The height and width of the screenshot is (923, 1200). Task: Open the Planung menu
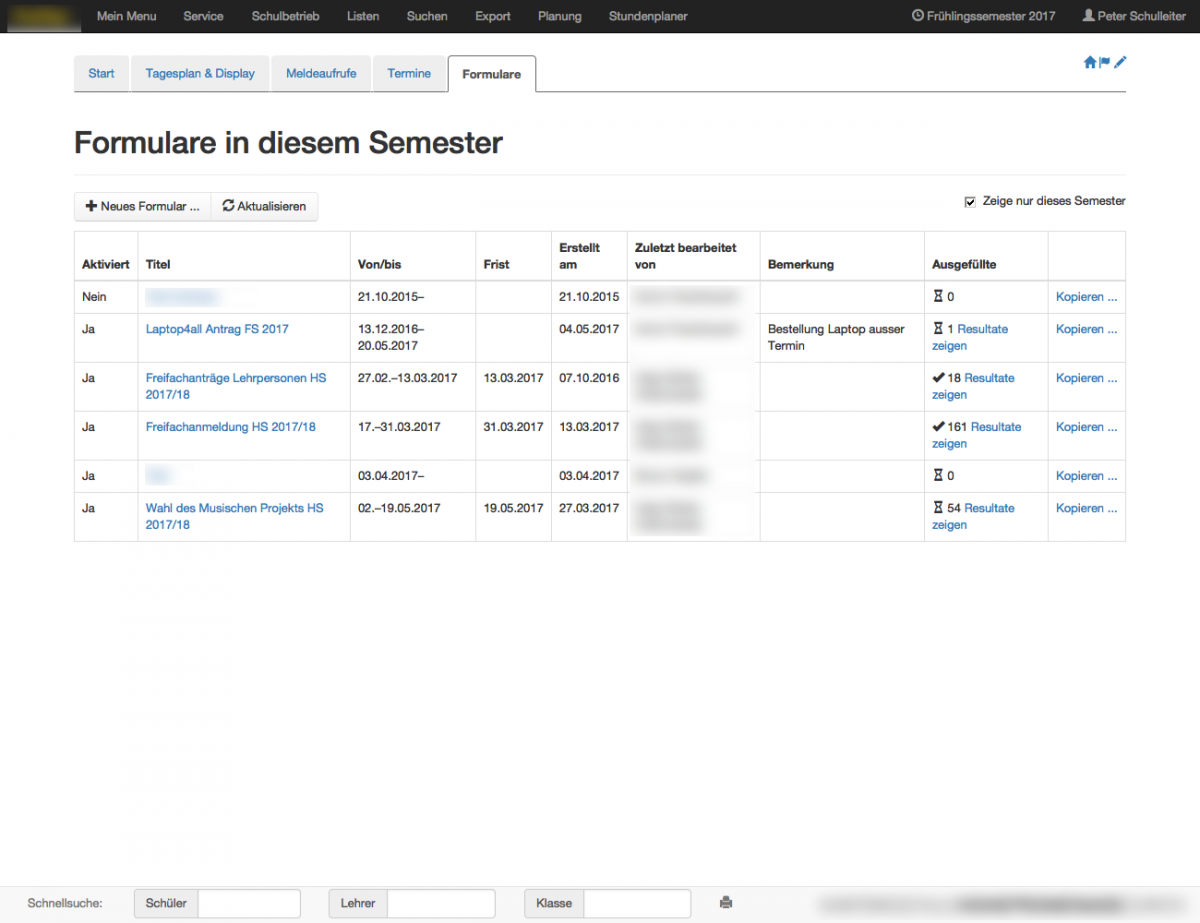559,16
